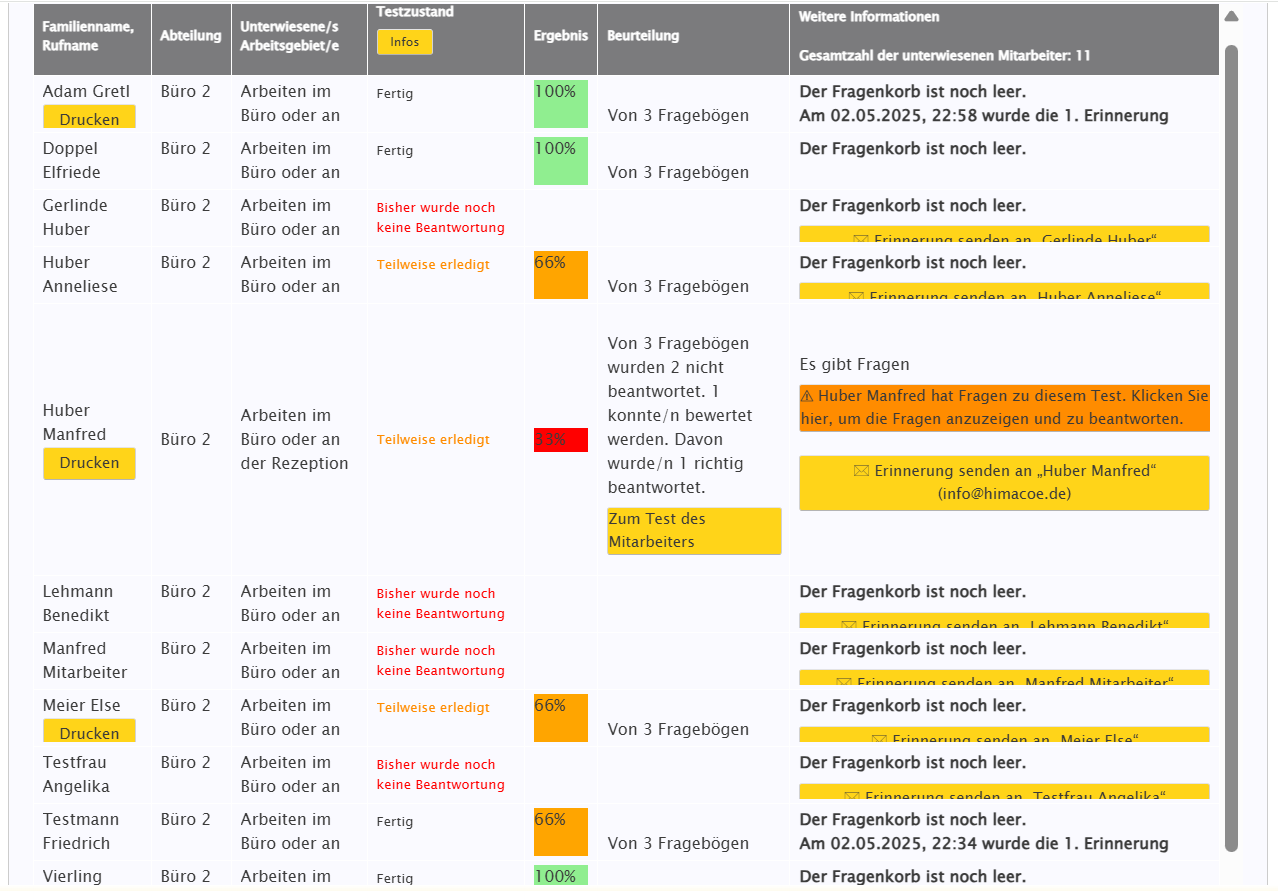
Task: Click Drucken button for Huber Manfred
Action: click(x=89, y=463)
